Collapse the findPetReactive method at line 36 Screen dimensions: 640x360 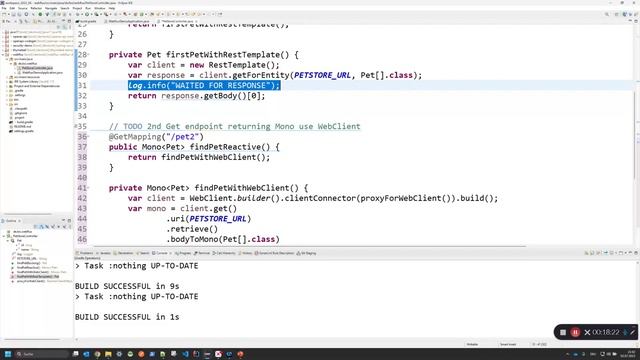click(89, 136)
